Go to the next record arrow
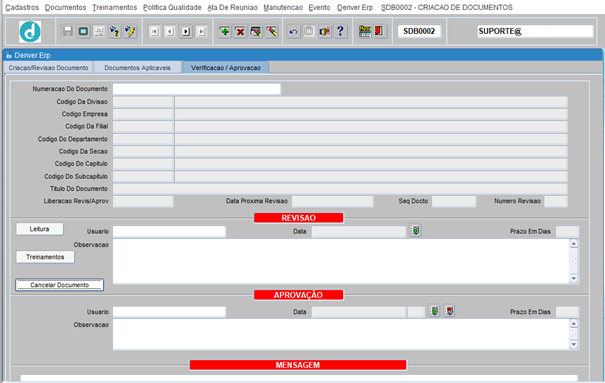The image size is (605, 383). [x=186, y=31]
